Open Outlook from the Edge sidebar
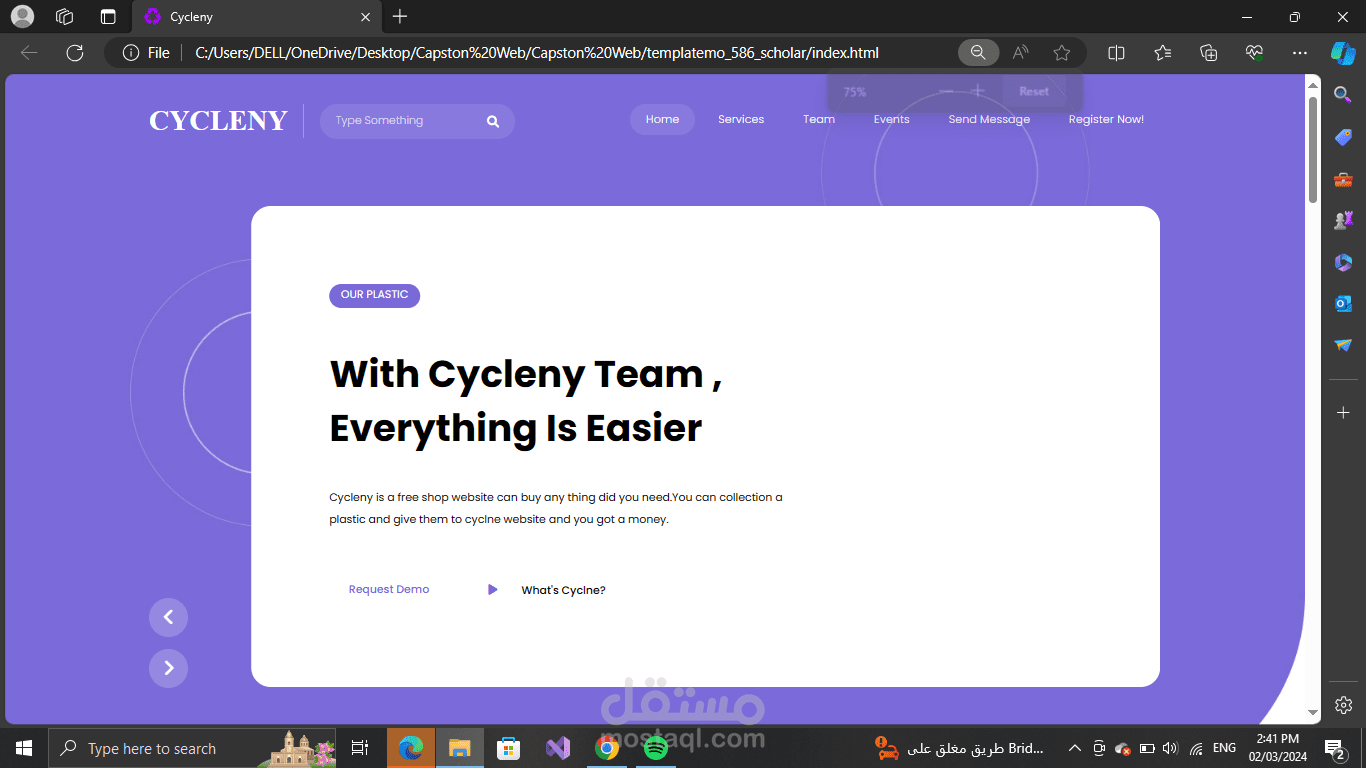1366x768 pixels. [1343, 303]
